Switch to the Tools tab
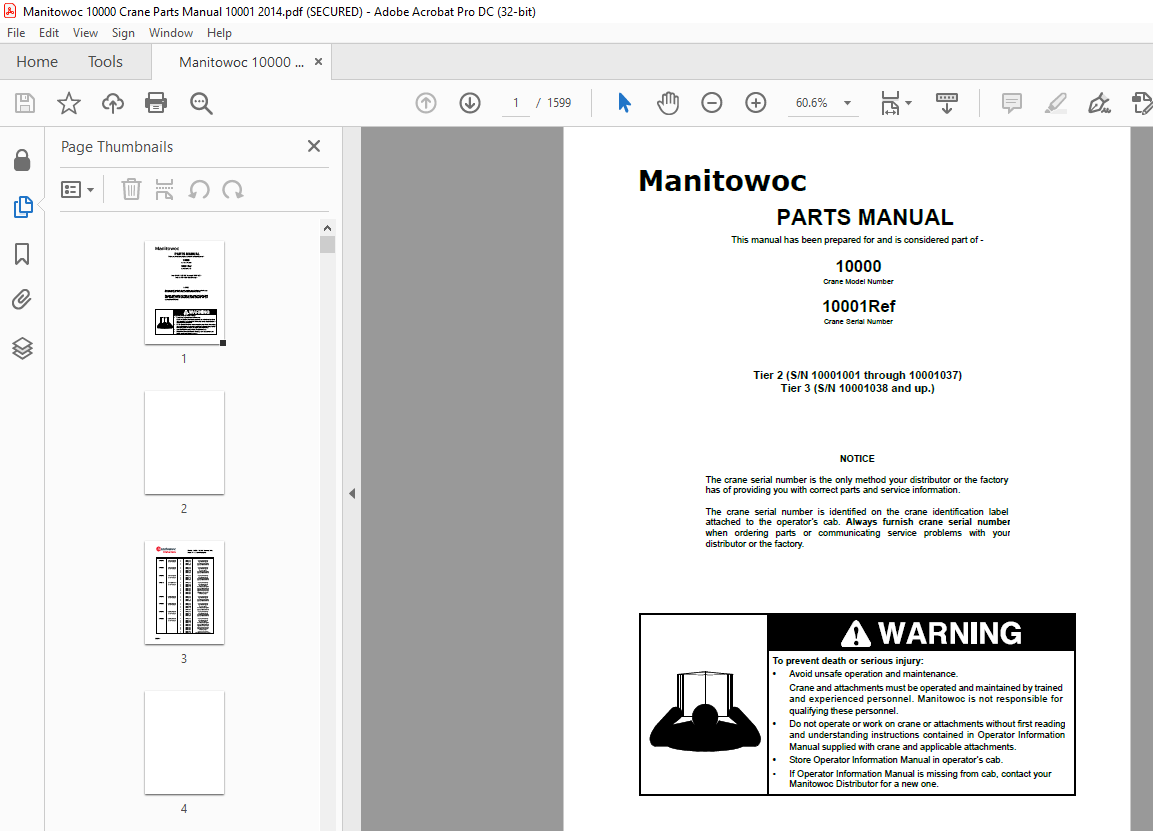1153x831 pixels. [x=105, y=62]
